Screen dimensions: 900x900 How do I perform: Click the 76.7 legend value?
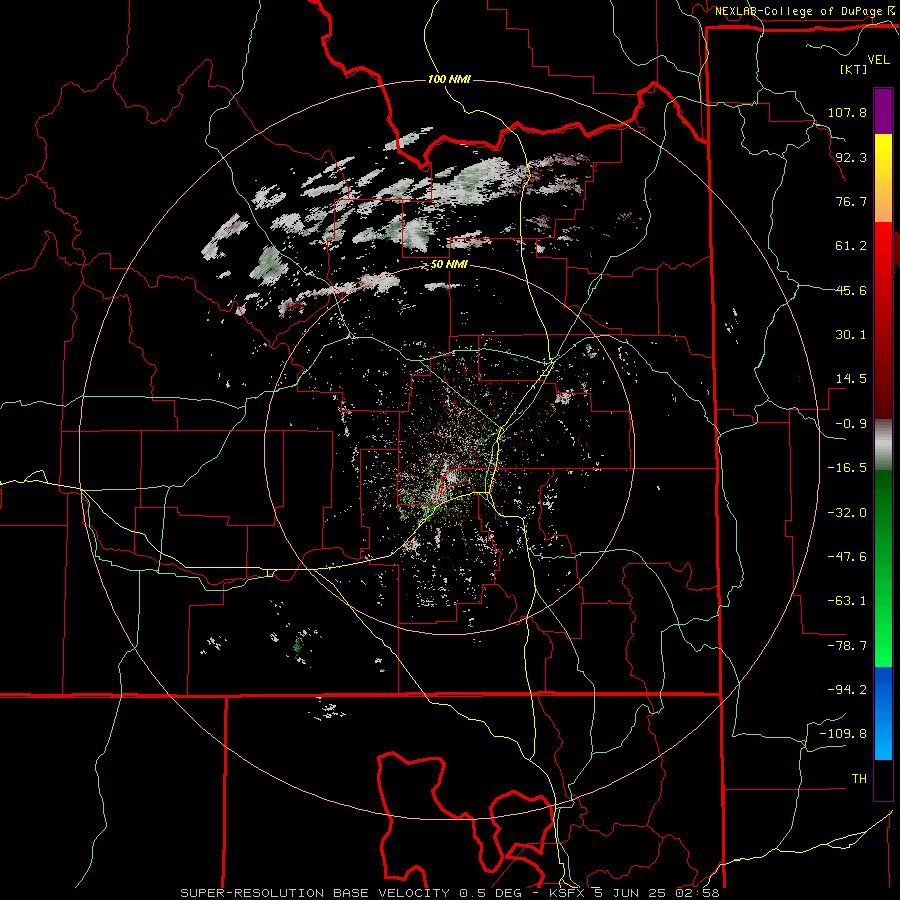[x=851, y=201]
